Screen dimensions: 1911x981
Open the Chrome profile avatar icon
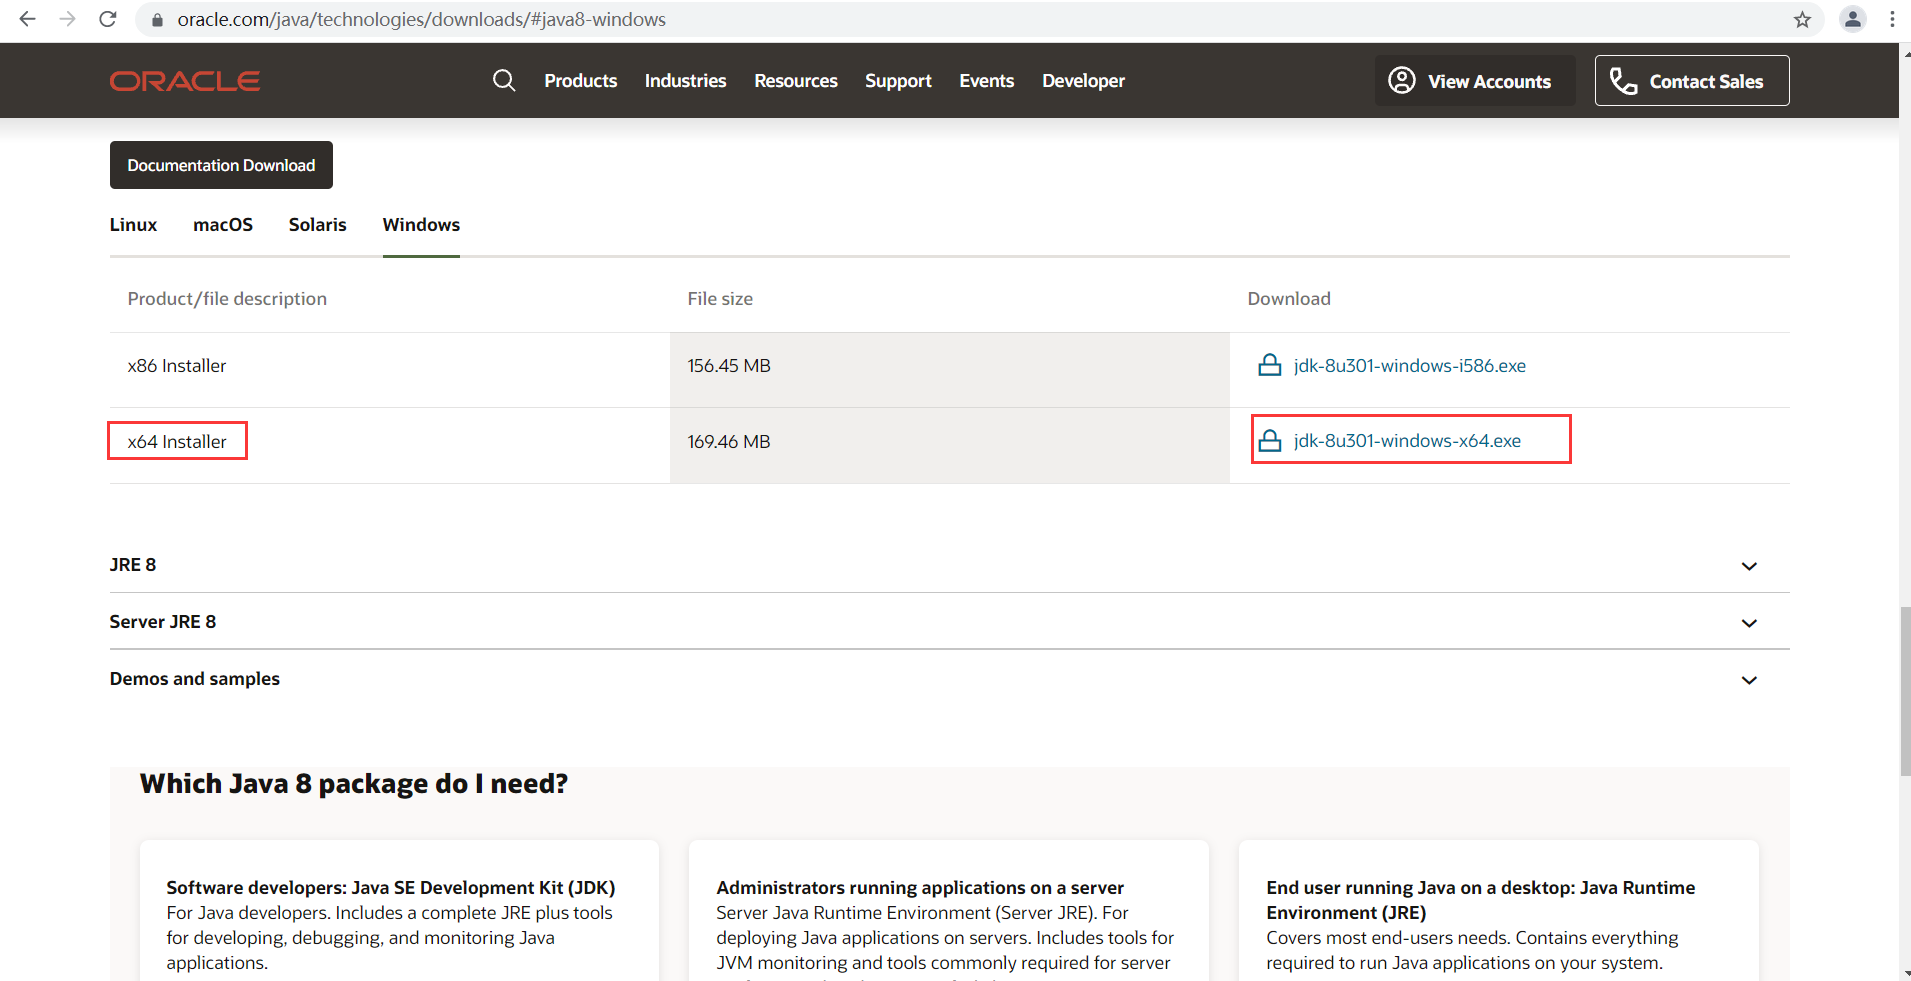coord(1852,20)
